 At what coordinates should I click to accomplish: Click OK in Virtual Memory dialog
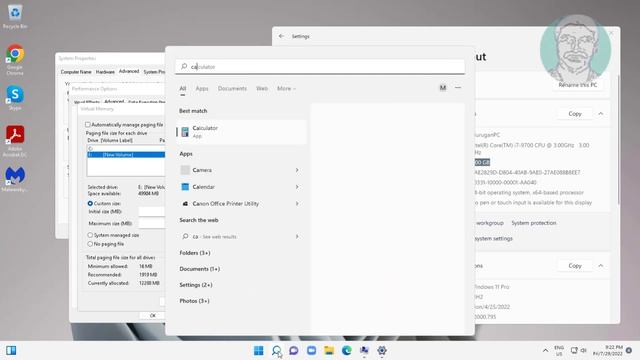(x=152, y=316)
